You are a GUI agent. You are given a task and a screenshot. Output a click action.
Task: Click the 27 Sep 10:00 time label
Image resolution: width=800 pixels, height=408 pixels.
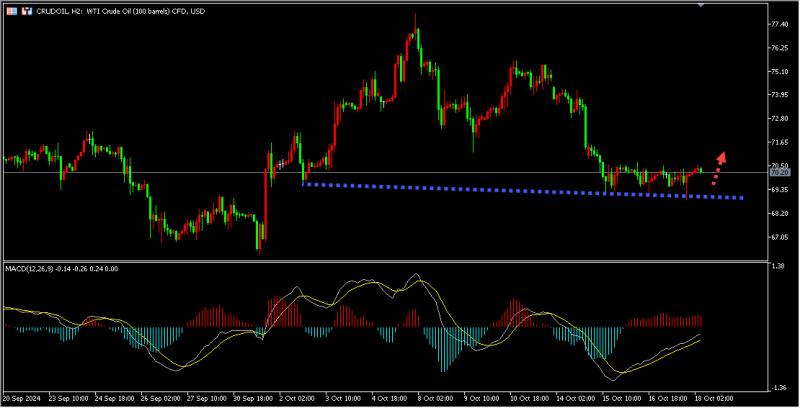(207, 398)
